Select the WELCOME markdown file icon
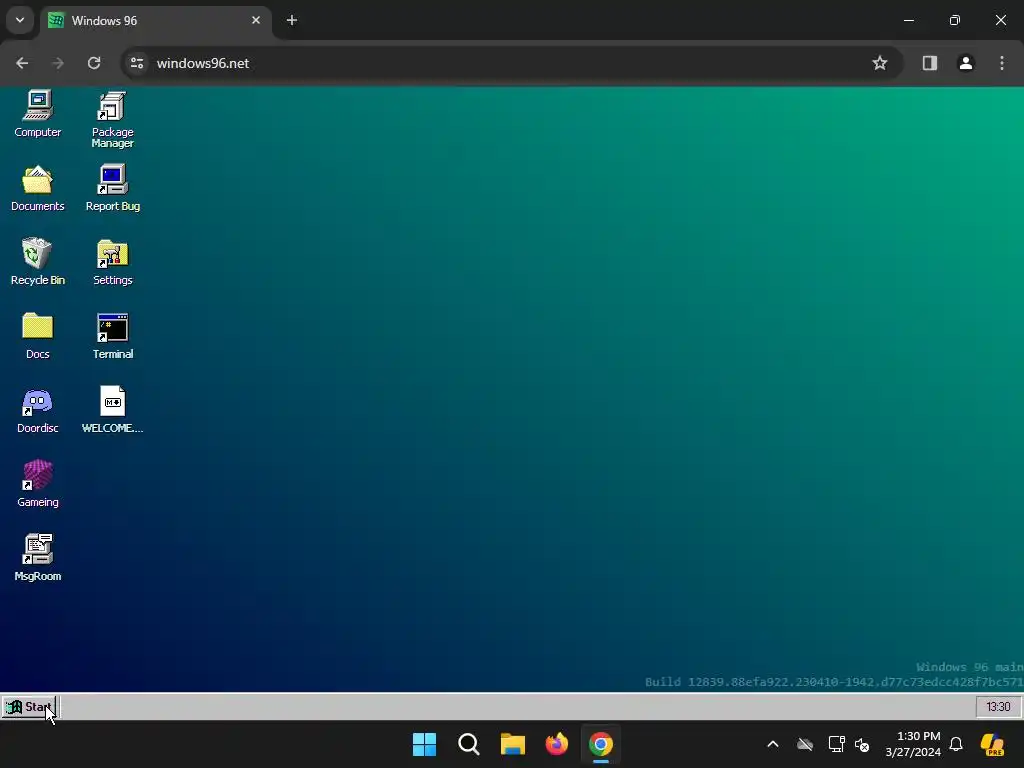 pyautogui.click(x=112, y=410)
